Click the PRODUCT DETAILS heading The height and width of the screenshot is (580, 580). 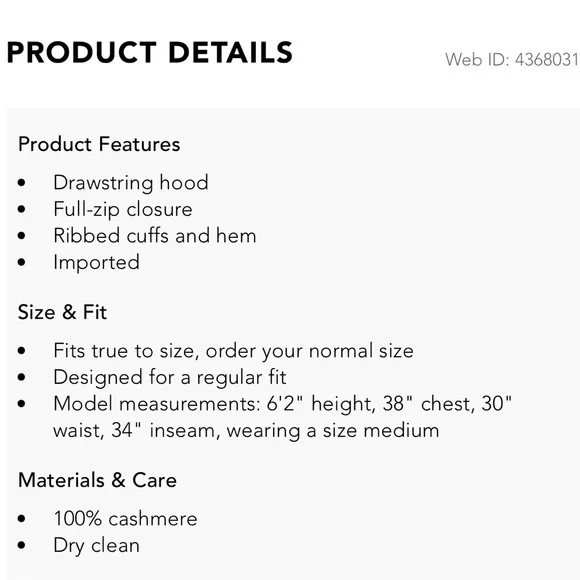149,53
